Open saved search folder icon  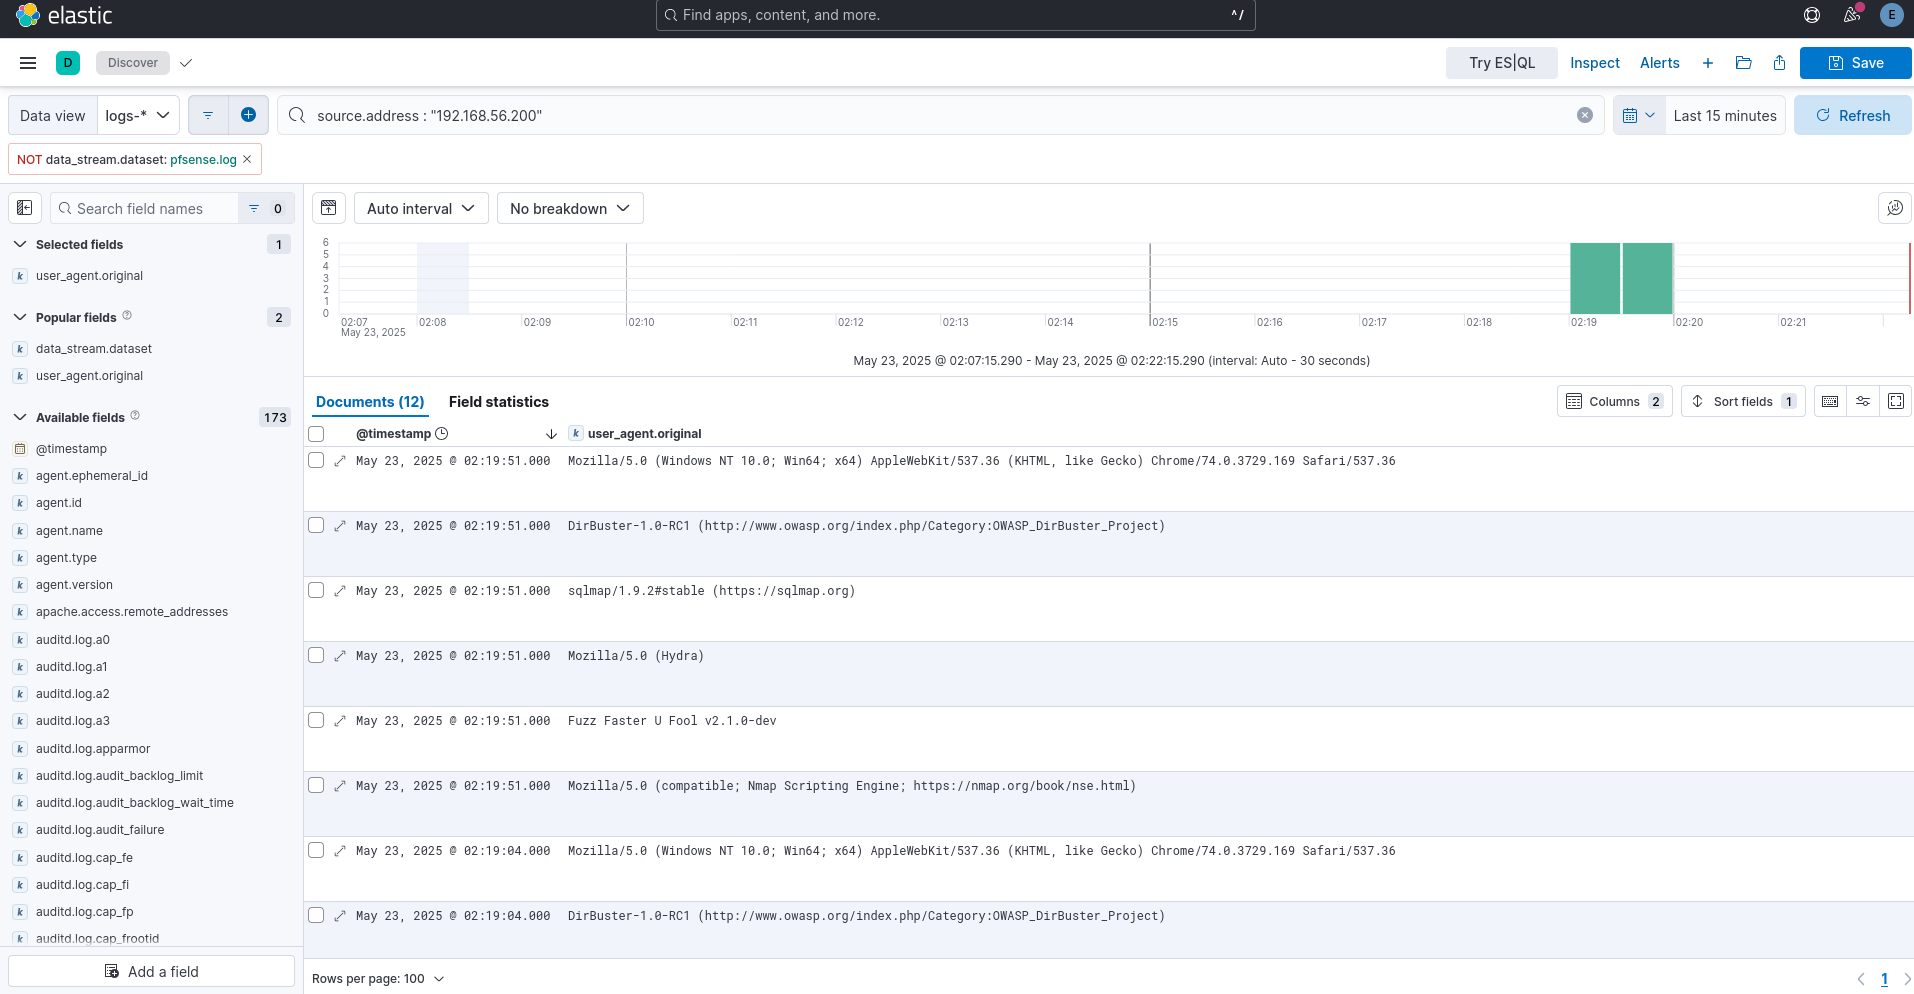pyautogui.click(x=1743, y=63)
